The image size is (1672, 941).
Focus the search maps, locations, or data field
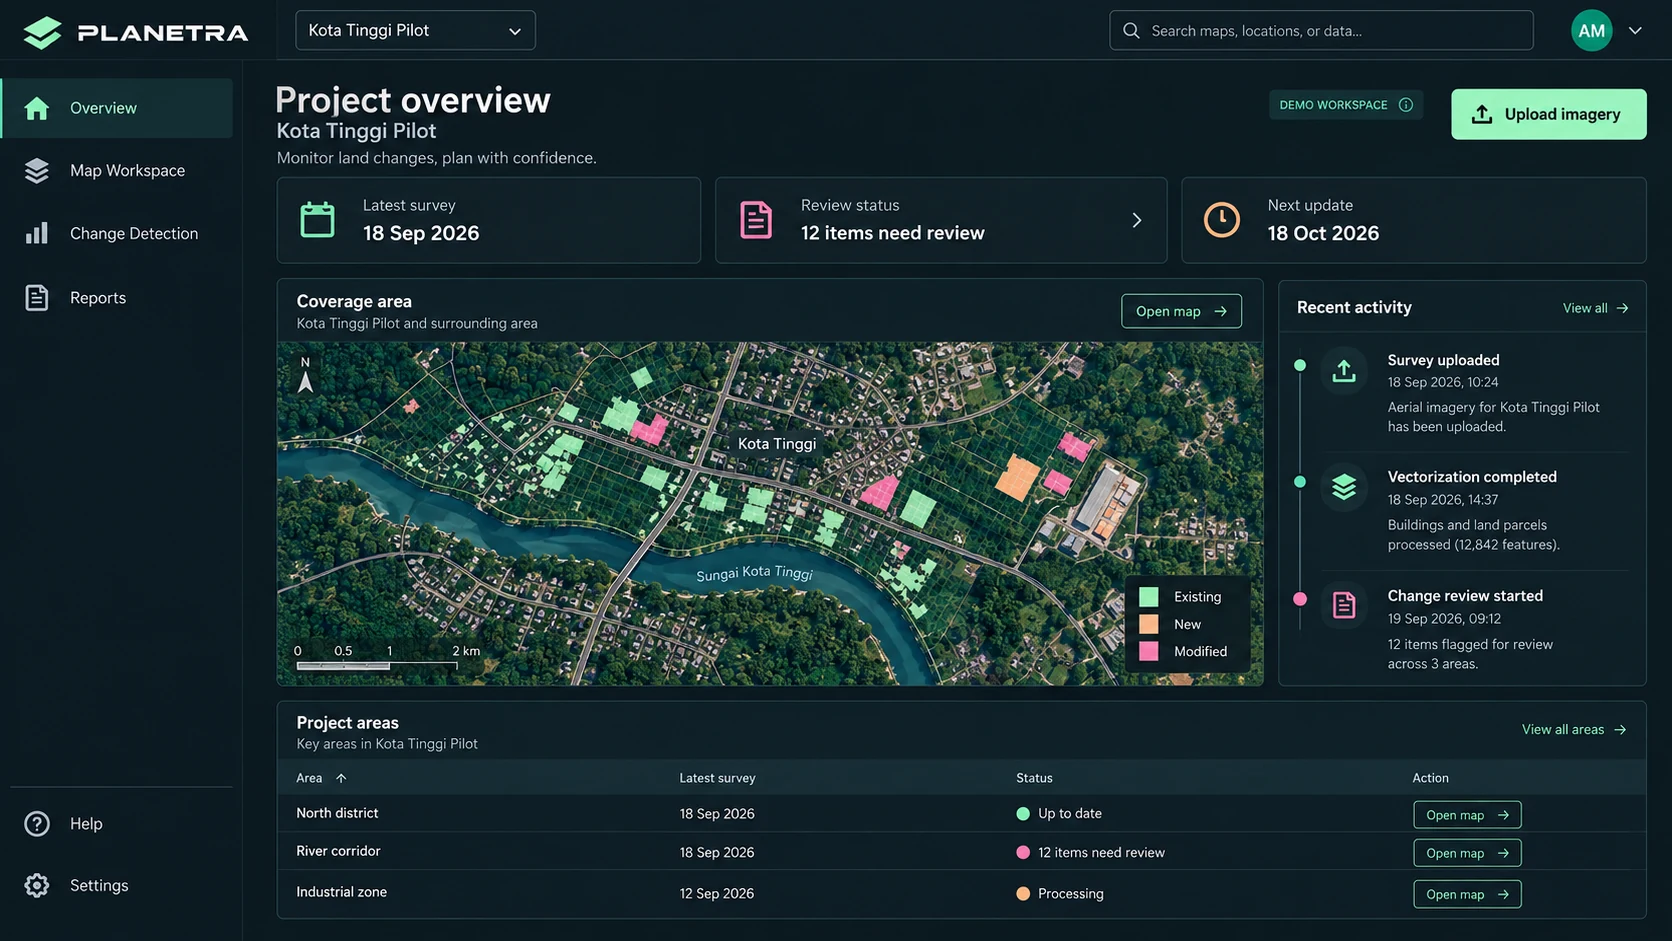pyautogui.click(x=1321, y=30)
